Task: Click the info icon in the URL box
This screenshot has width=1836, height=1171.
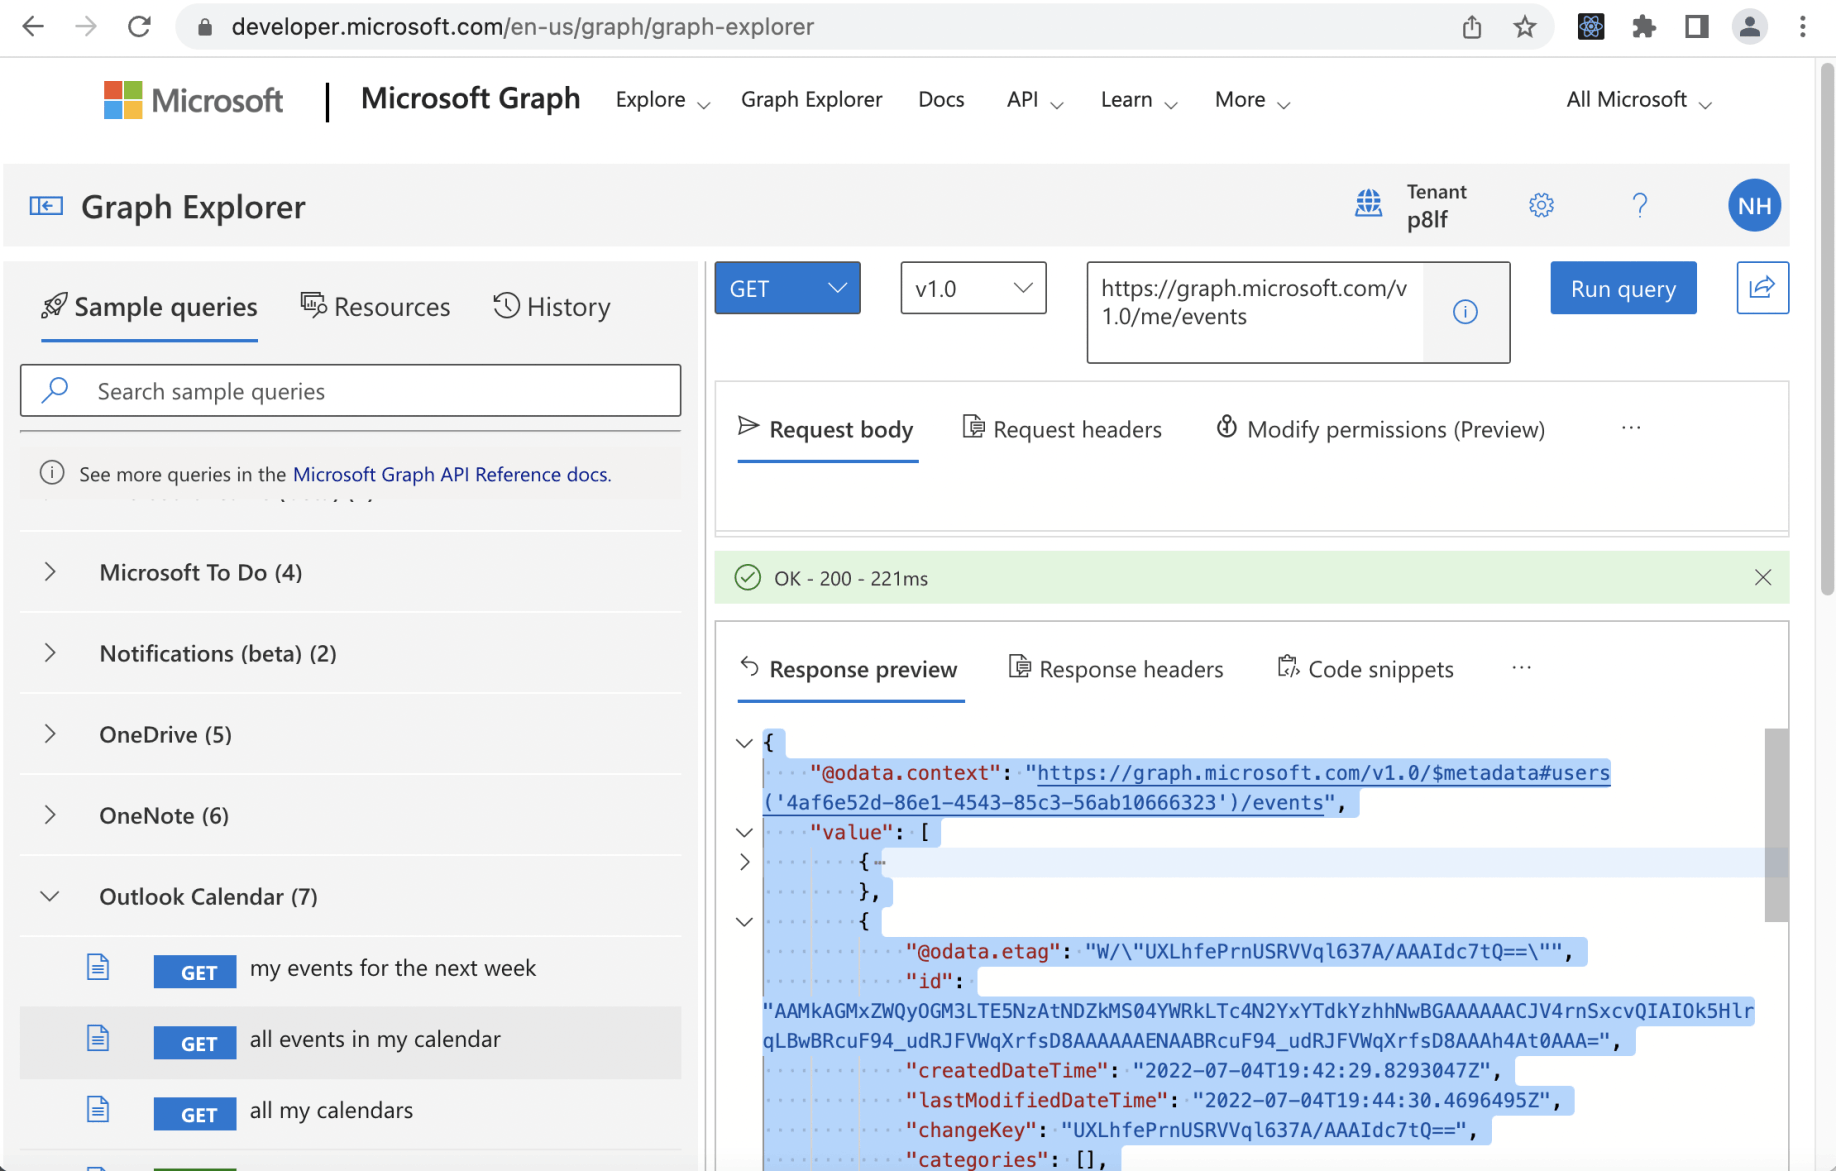Action: click(x=1464, y=312)
